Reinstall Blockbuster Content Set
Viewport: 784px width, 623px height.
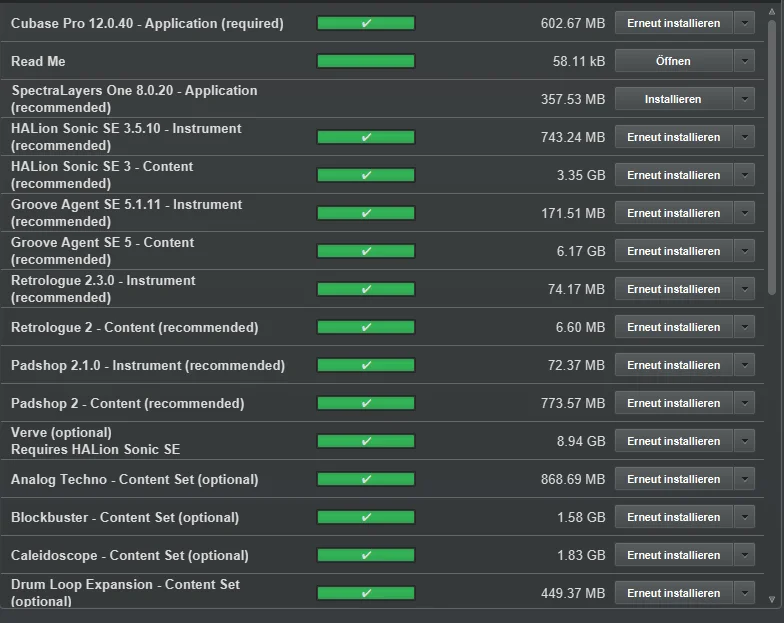pos(674,517)
